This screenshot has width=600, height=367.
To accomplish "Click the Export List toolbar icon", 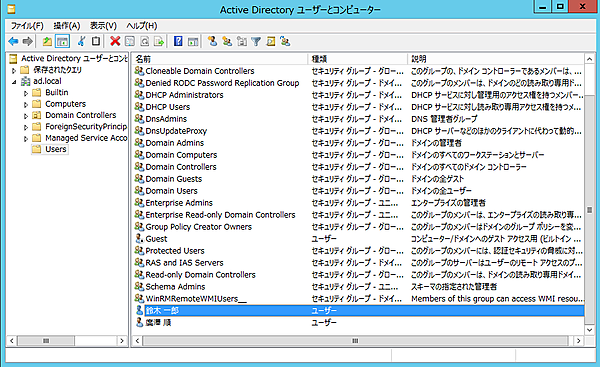I will click(x=159, y=41).
